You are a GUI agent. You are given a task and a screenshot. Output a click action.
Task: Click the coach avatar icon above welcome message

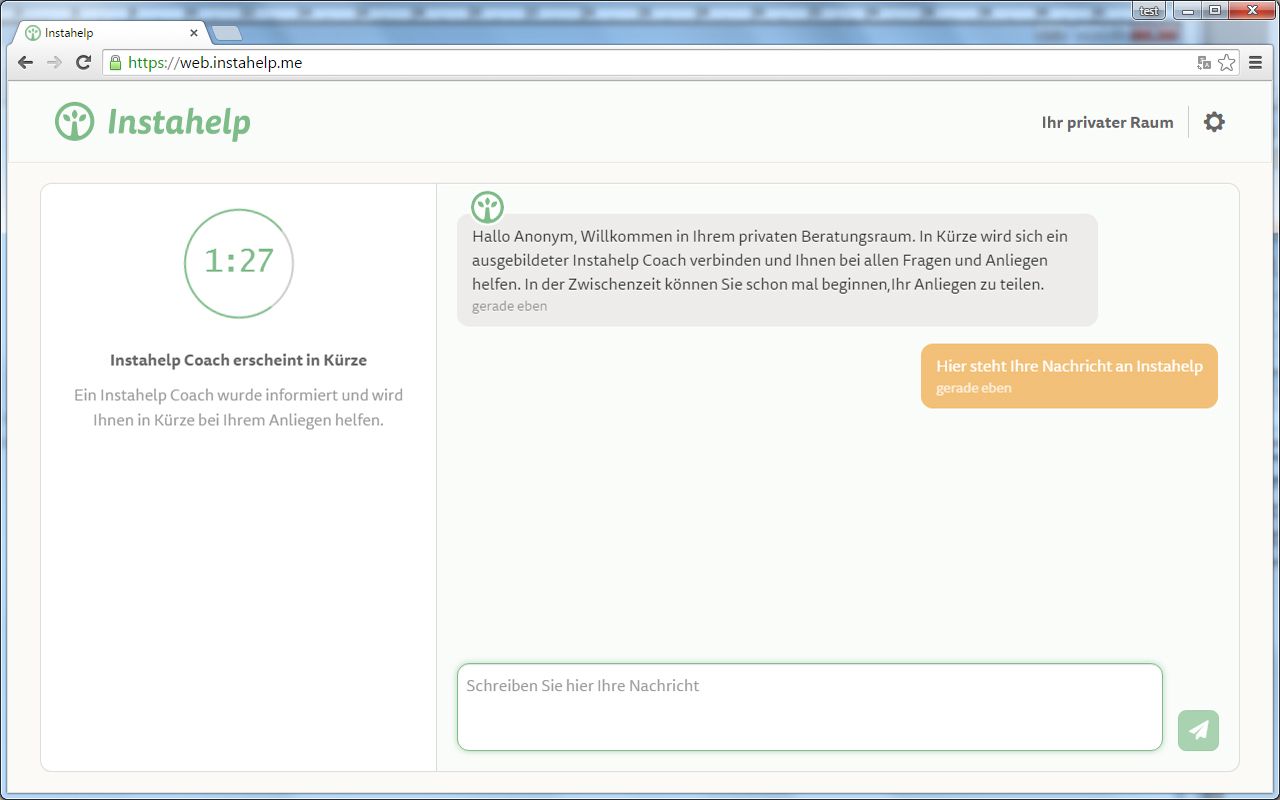tap(487, 207)
